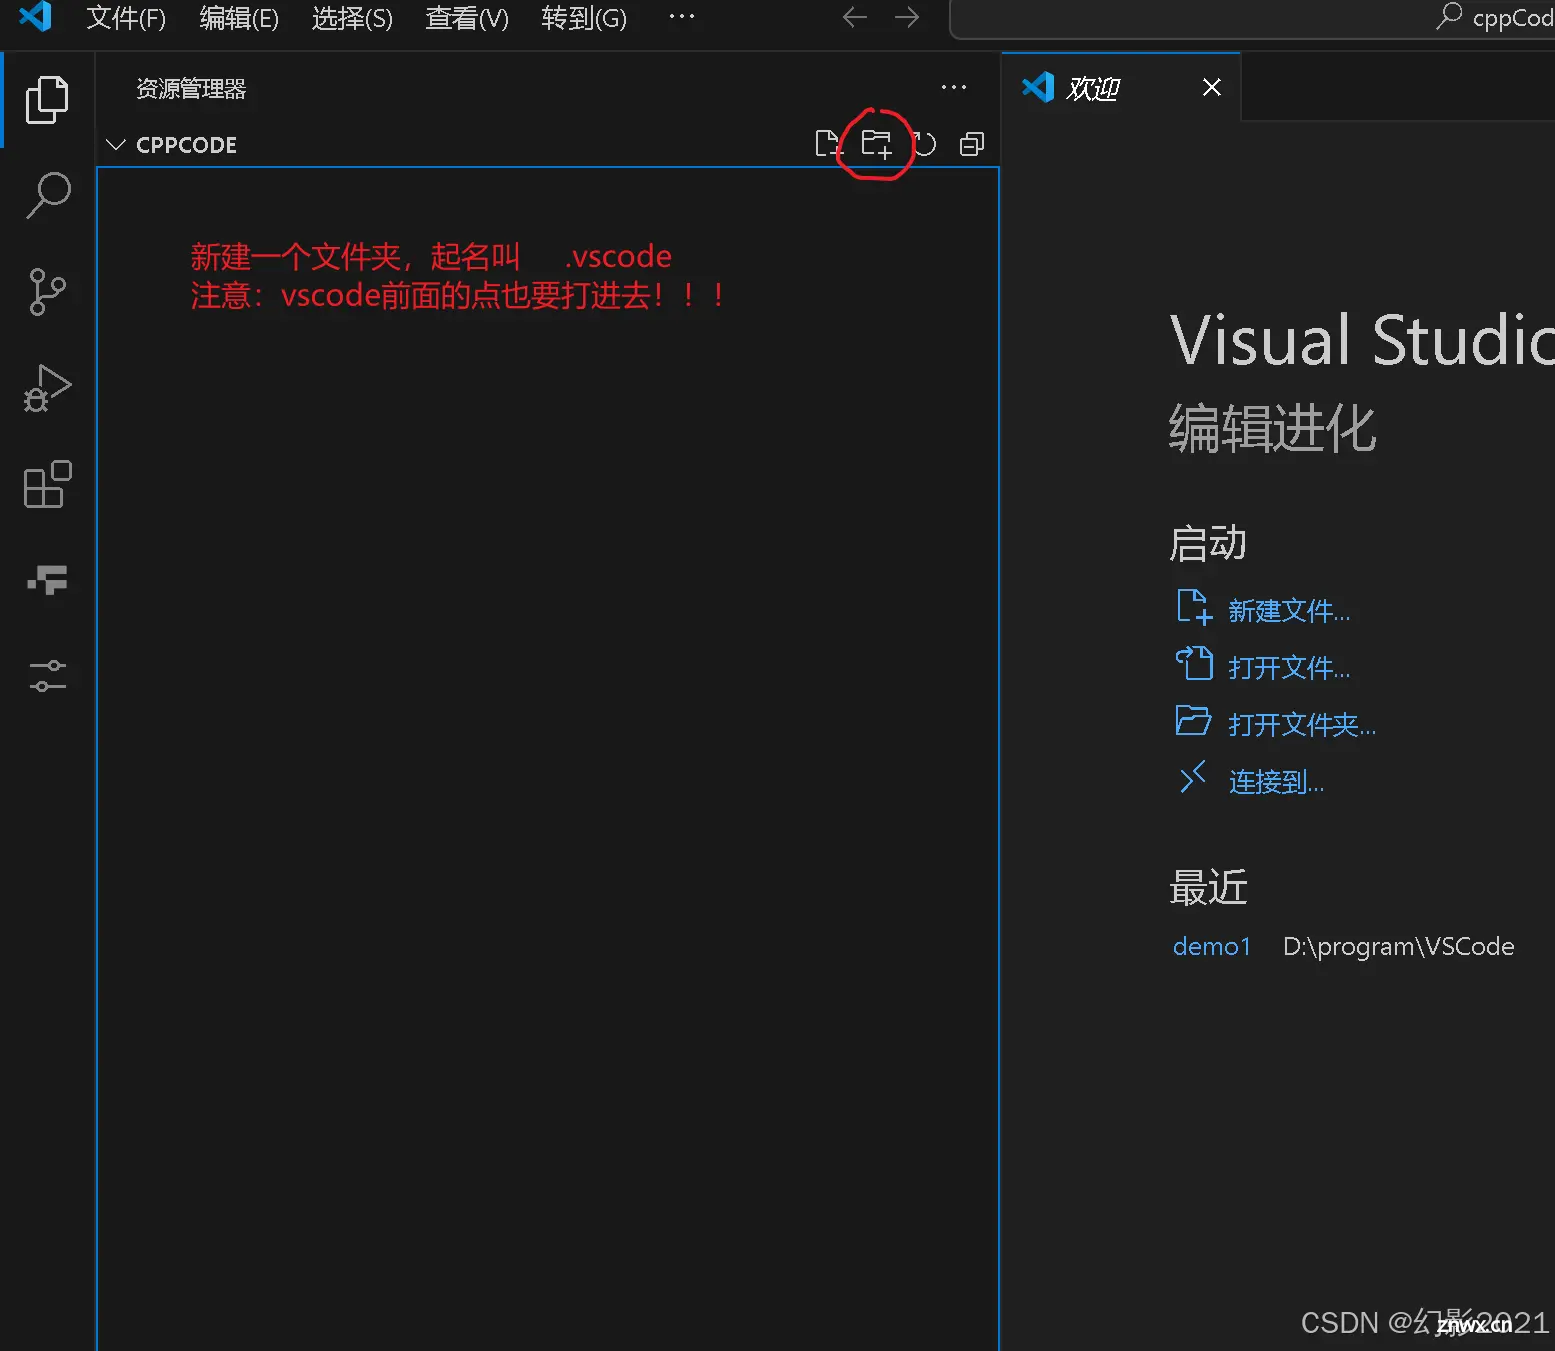Go back with the left arrow
Viewport: 1555px width, 1351px height.
click(x=854, y=17)
